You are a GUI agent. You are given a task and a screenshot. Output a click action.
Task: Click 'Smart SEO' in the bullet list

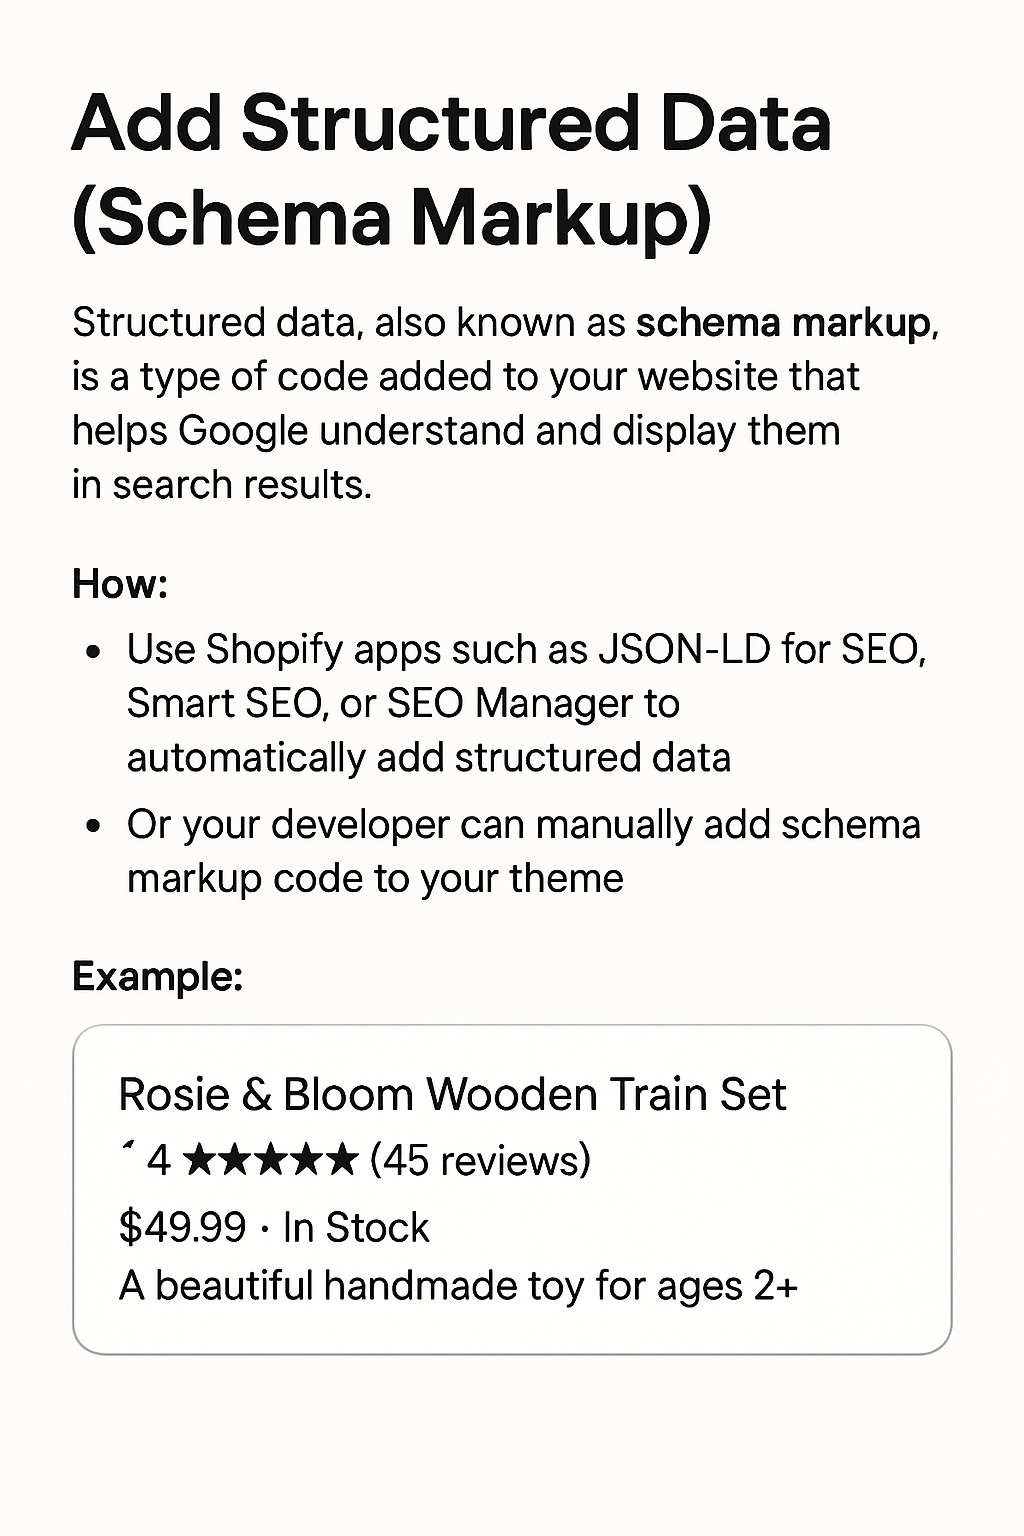point(224,704)
